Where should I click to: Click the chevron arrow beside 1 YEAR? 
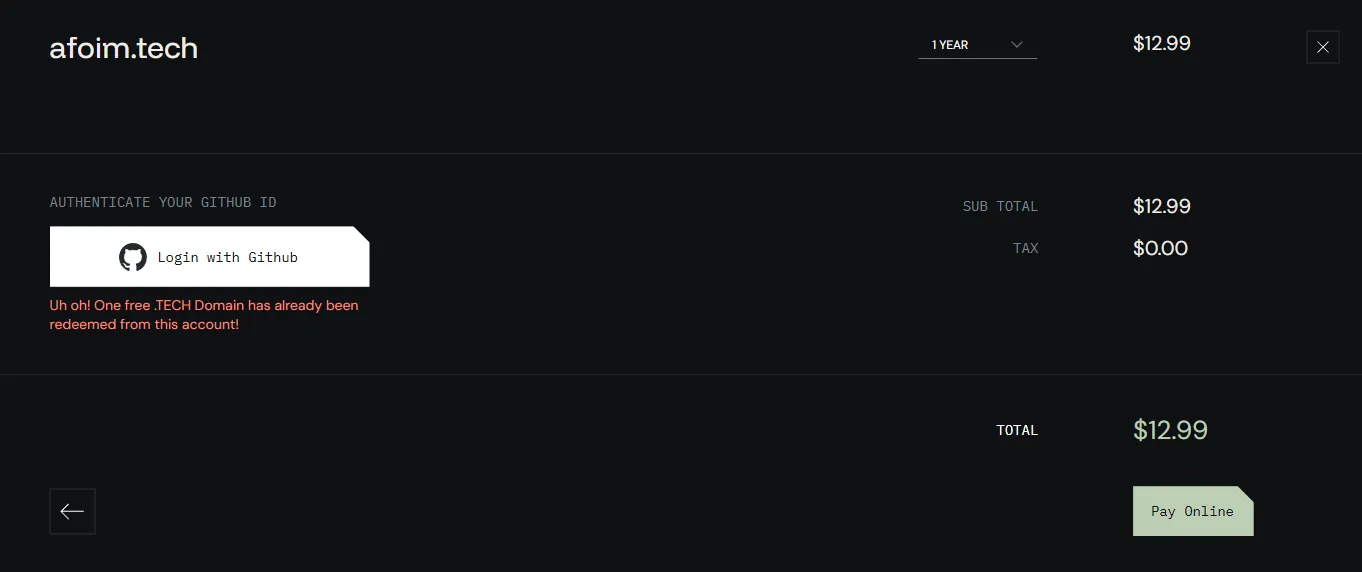click(x=1017, y=45)
